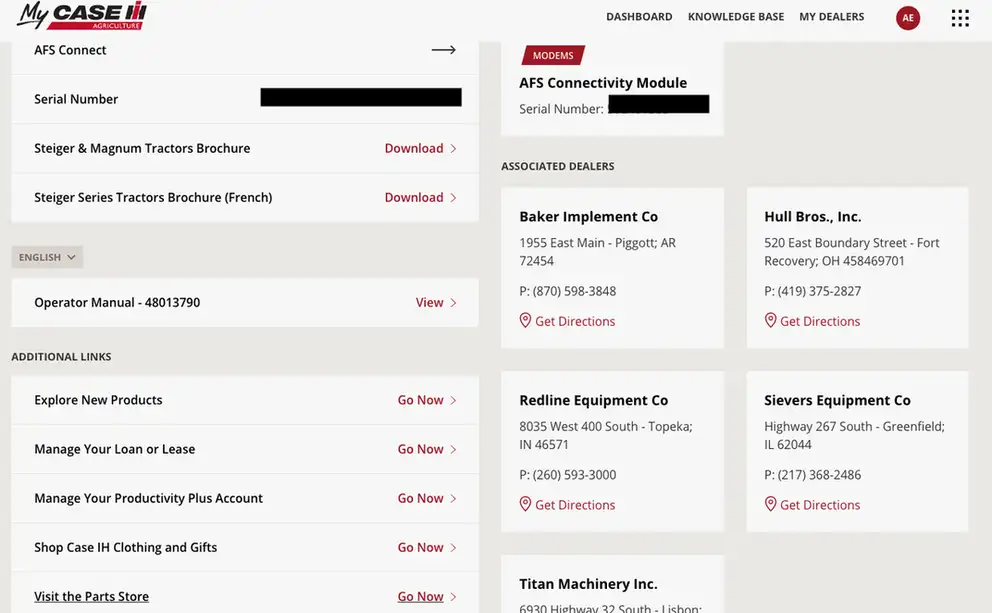Viewport: 992px width, 613px height.
Task: Click the Explore New Products label
Action: [x=98, y=400]
